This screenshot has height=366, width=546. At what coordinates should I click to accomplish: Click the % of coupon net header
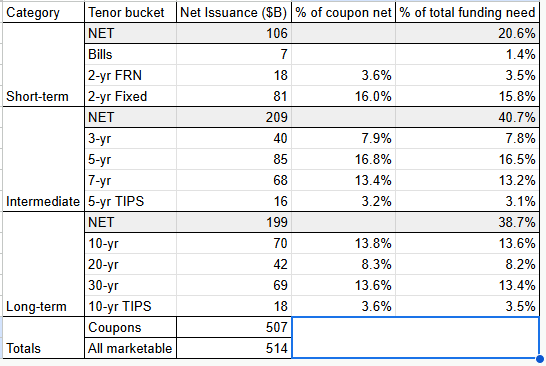[343, 13]
